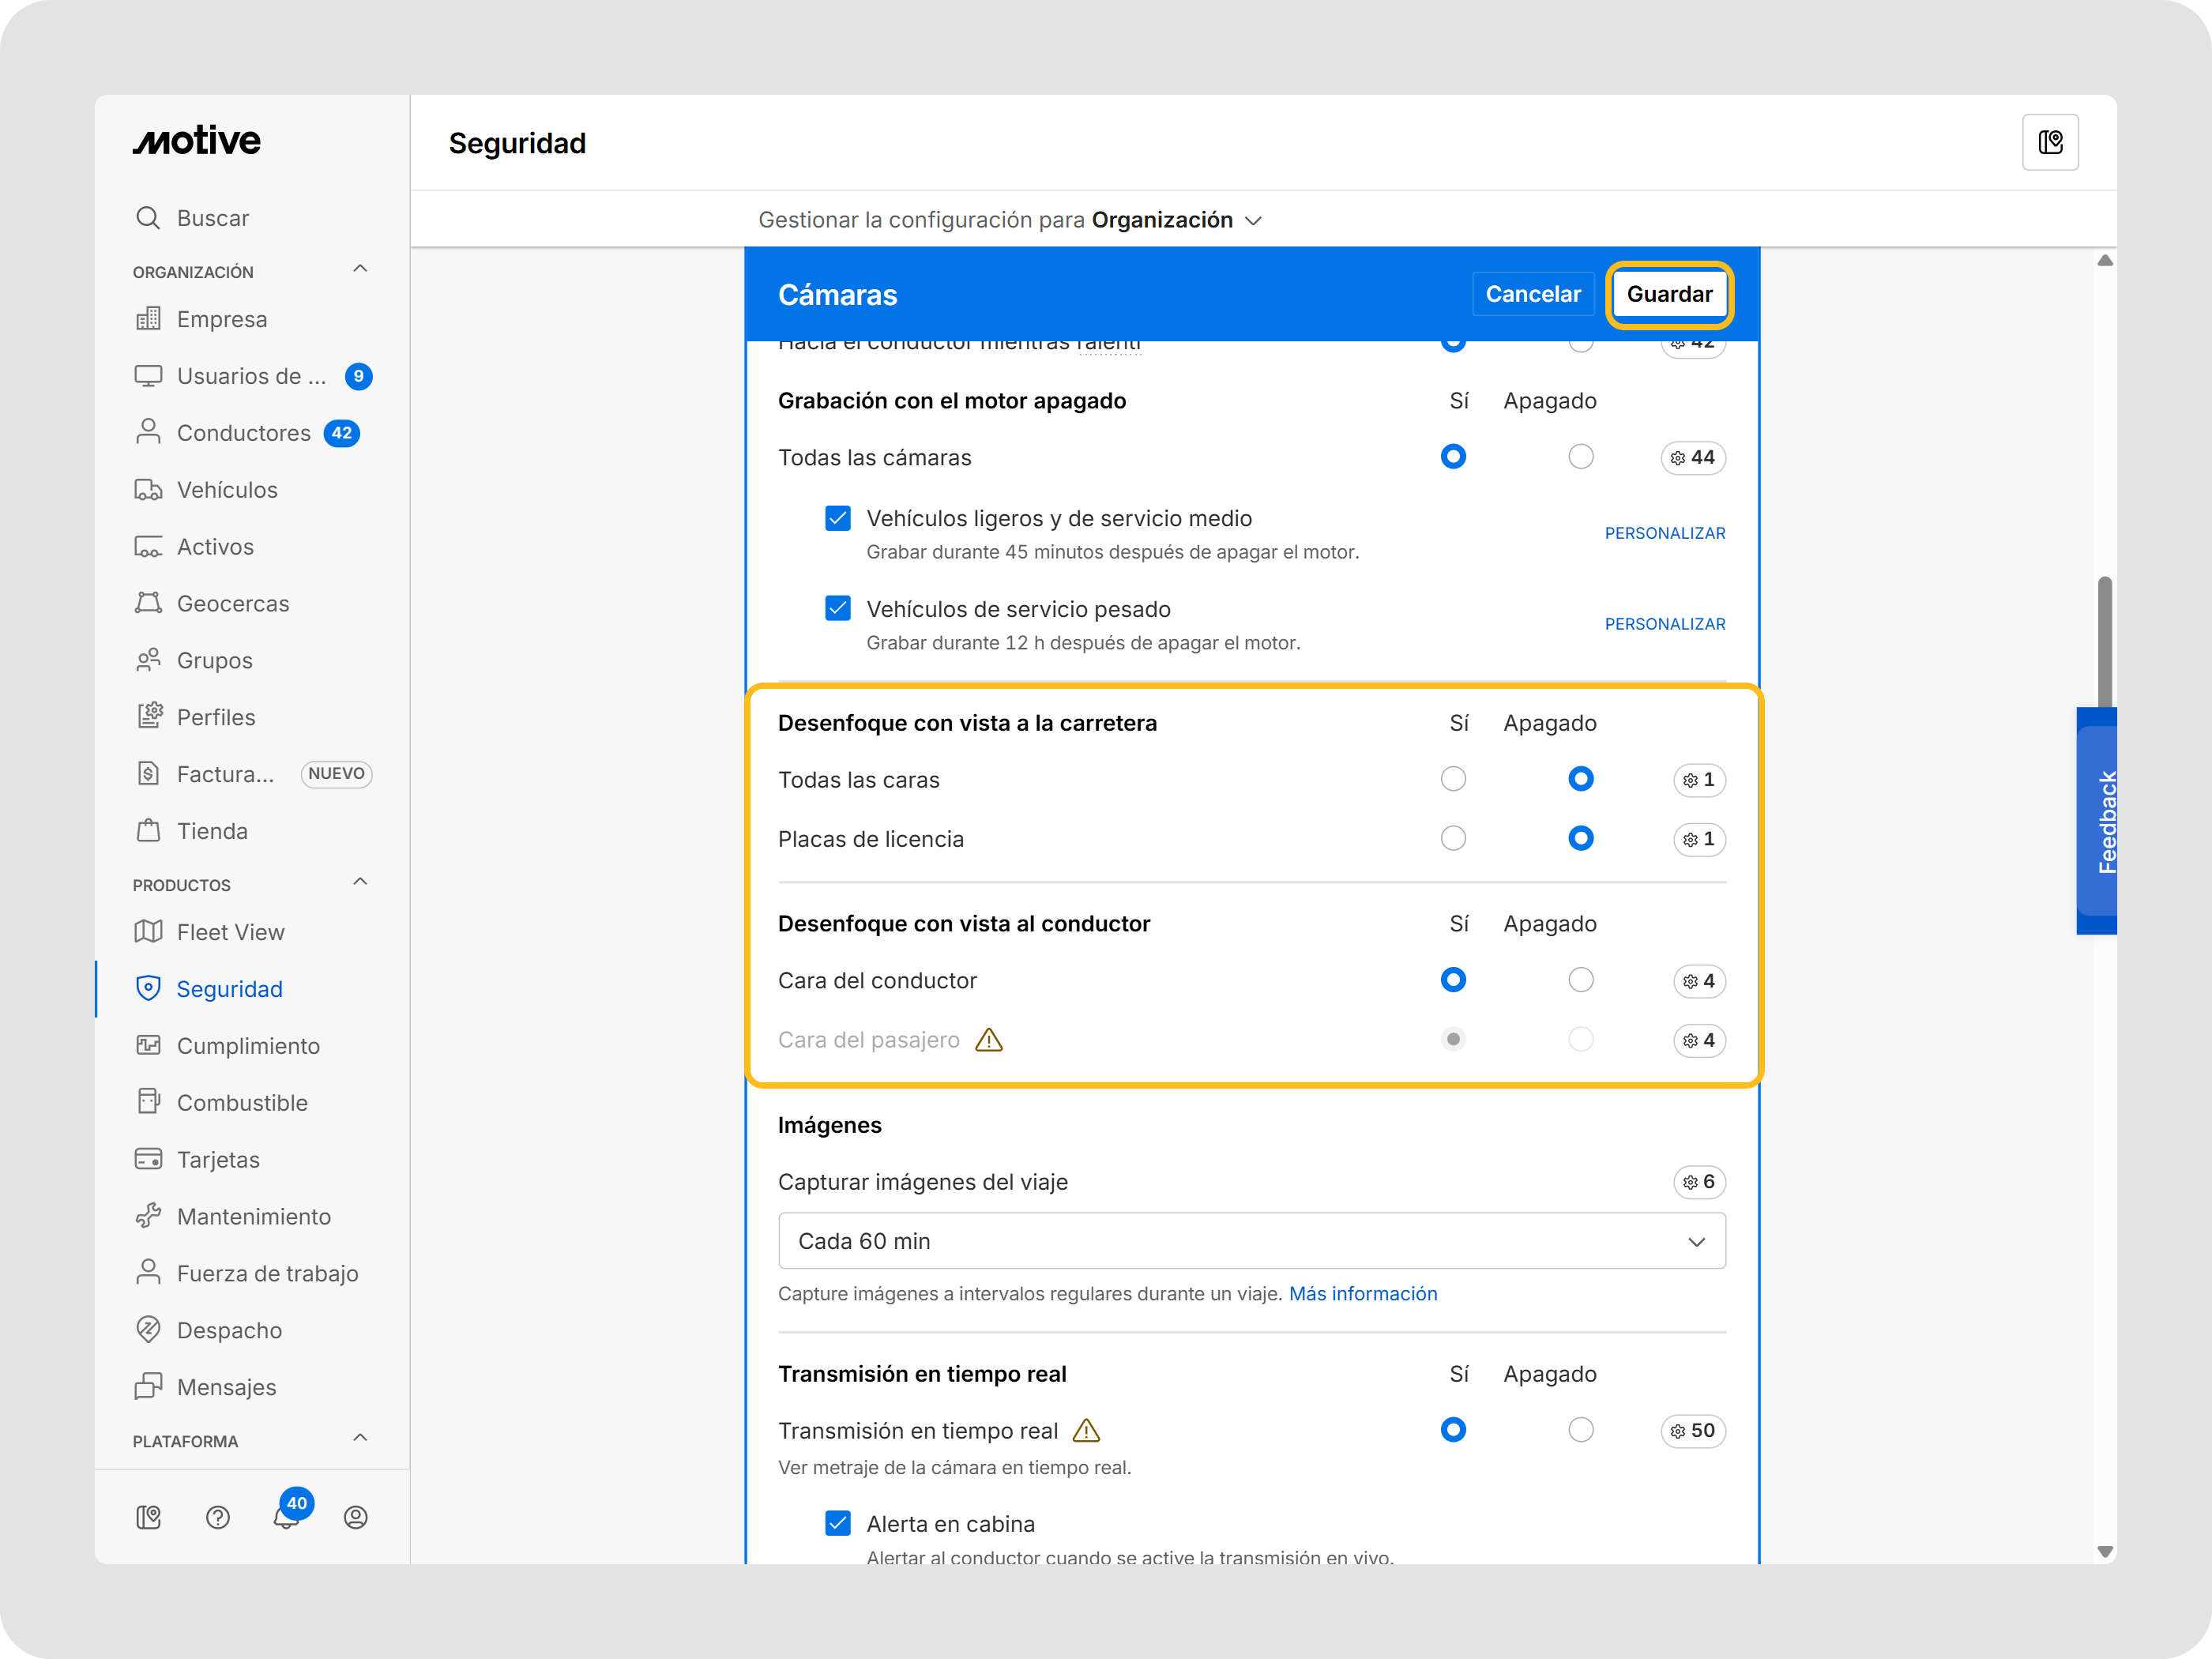Open the Feedback side tab
The height and width of the screenshot is (1659, 2212).
pos(2101,822)
